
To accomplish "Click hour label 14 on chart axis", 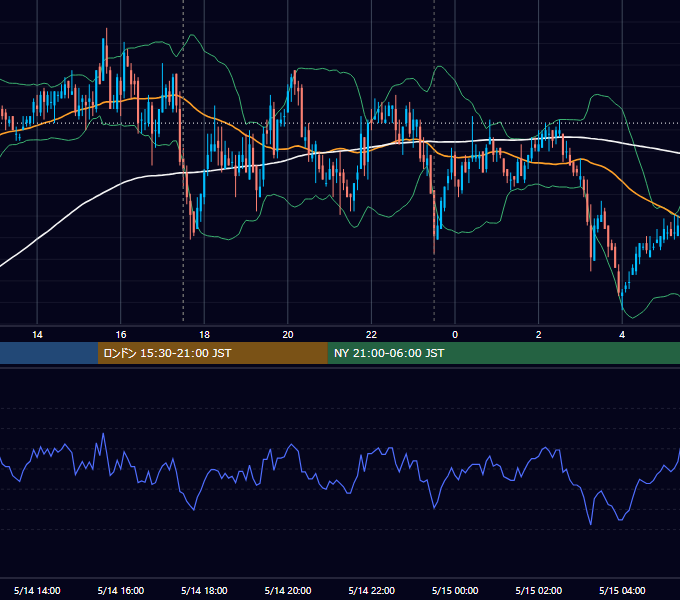I will point(37,335).
